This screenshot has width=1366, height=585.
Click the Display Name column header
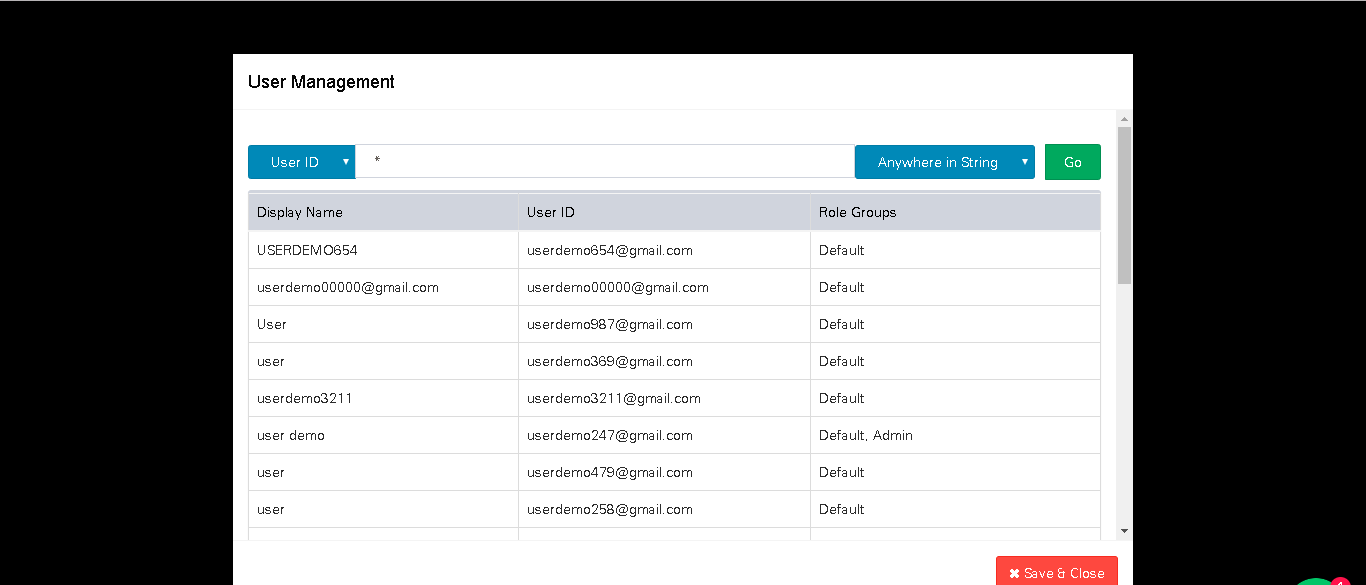[384, 212]
